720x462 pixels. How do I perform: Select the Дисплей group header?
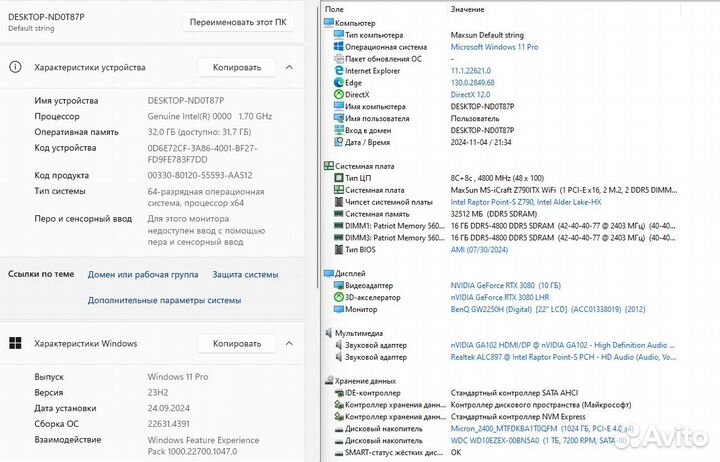[345, 273]
